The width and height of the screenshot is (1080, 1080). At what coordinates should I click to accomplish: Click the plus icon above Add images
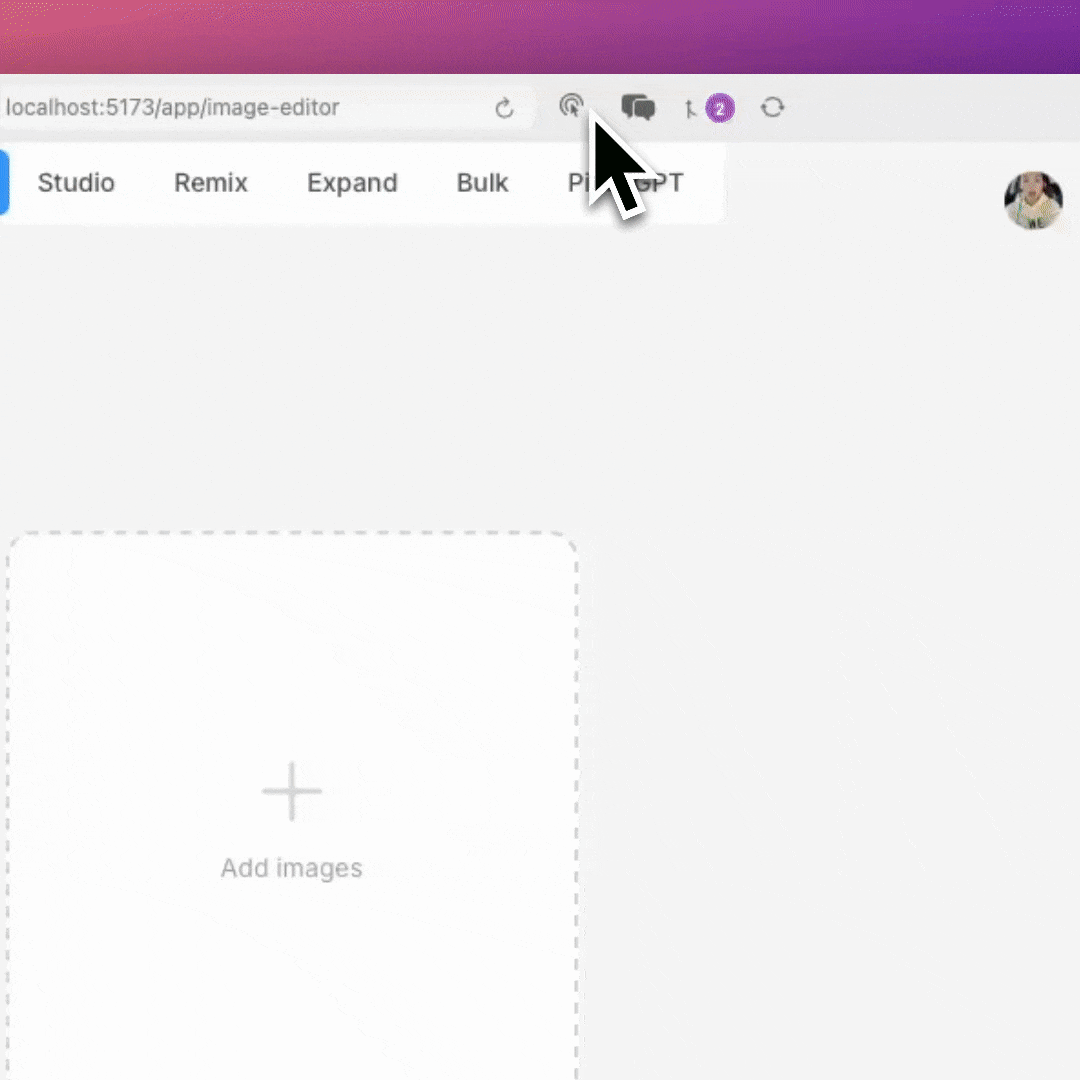(x=291, y=791)
